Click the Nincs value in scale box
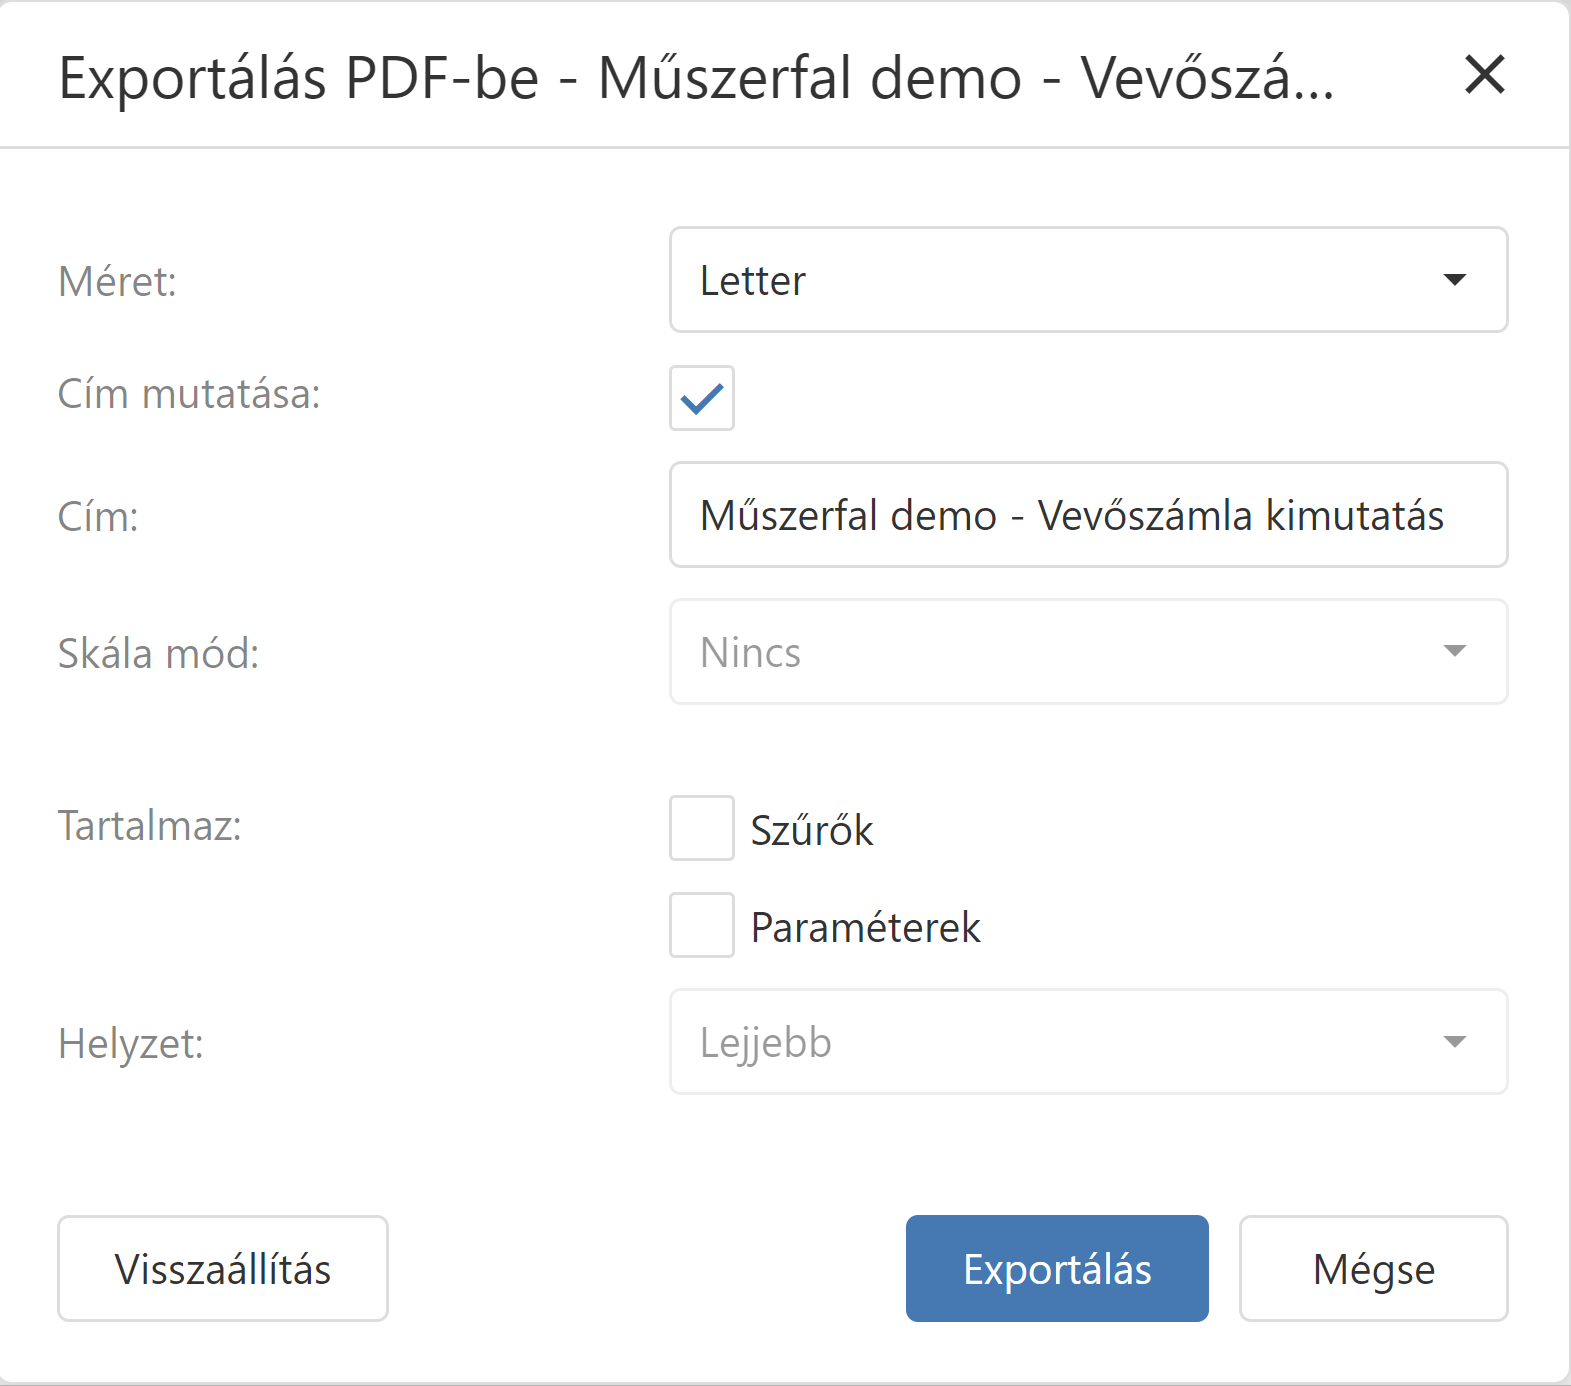The width and height of the screenshot is (1571, 1386). point(751,653)
